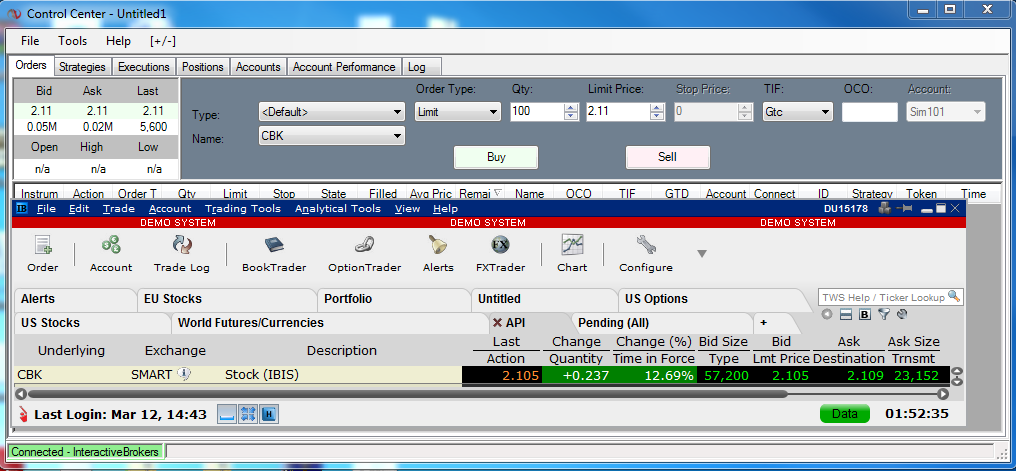Click the blue H icon in status bar
Image resolution: width=1016 pixels, height=471 pixels.
tap(269, 414)
